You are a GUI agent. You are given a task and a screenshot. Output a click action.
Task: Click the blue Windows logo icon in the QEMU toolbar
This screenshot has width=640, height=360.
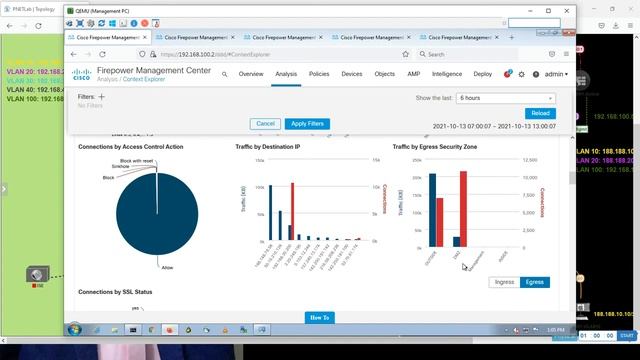112,23
